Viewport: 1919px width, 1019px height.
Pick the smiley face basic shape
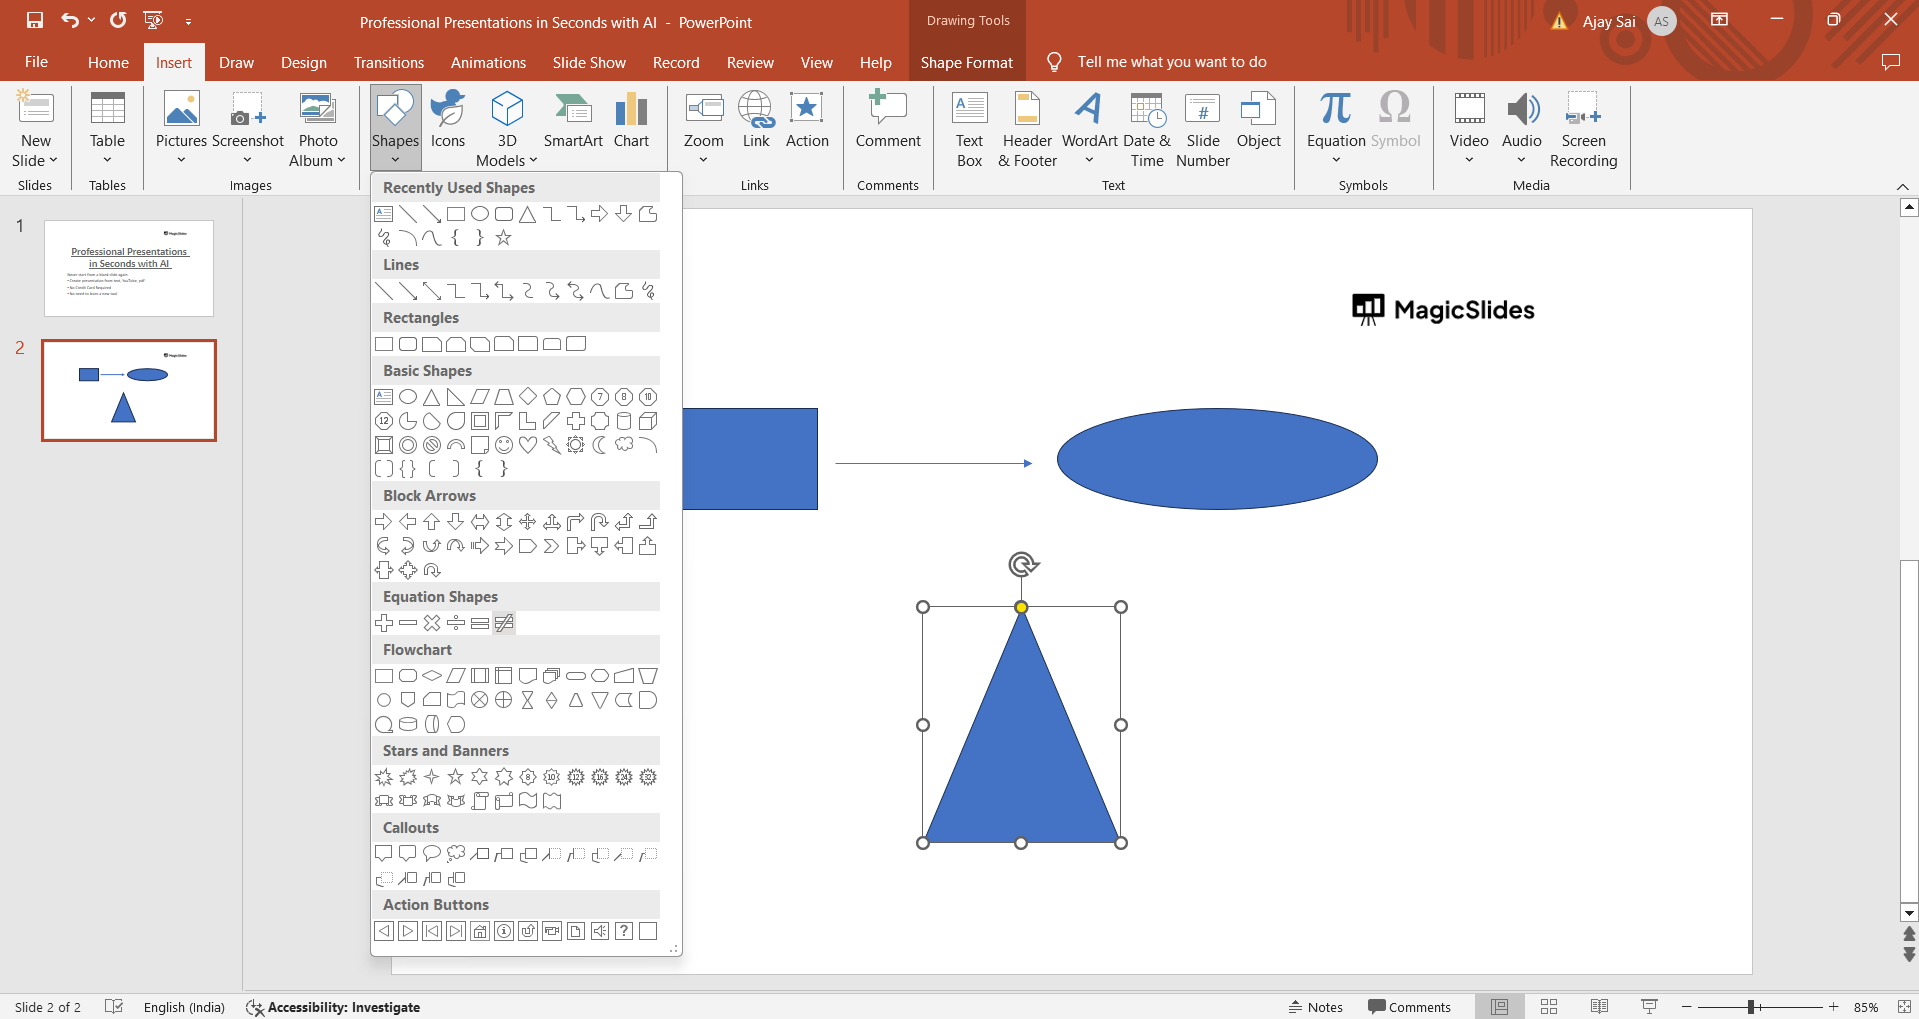(504, 445)
